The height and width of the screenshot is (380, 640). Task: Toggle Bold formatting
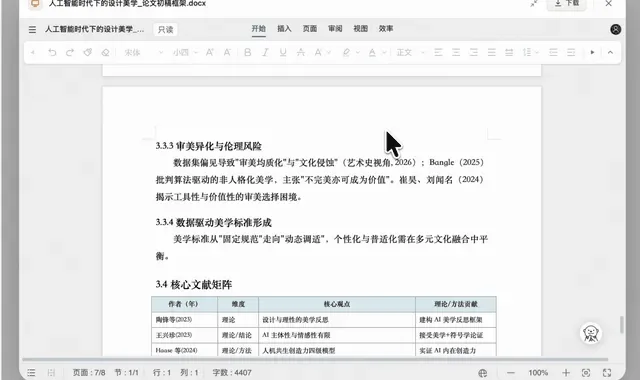247,52
